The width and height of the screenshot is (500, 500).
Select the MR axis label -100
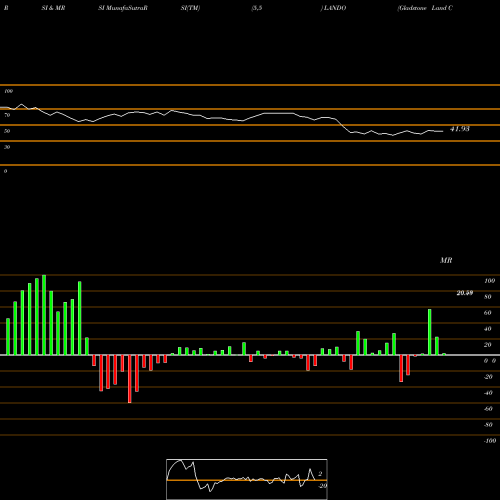(490, 441)
